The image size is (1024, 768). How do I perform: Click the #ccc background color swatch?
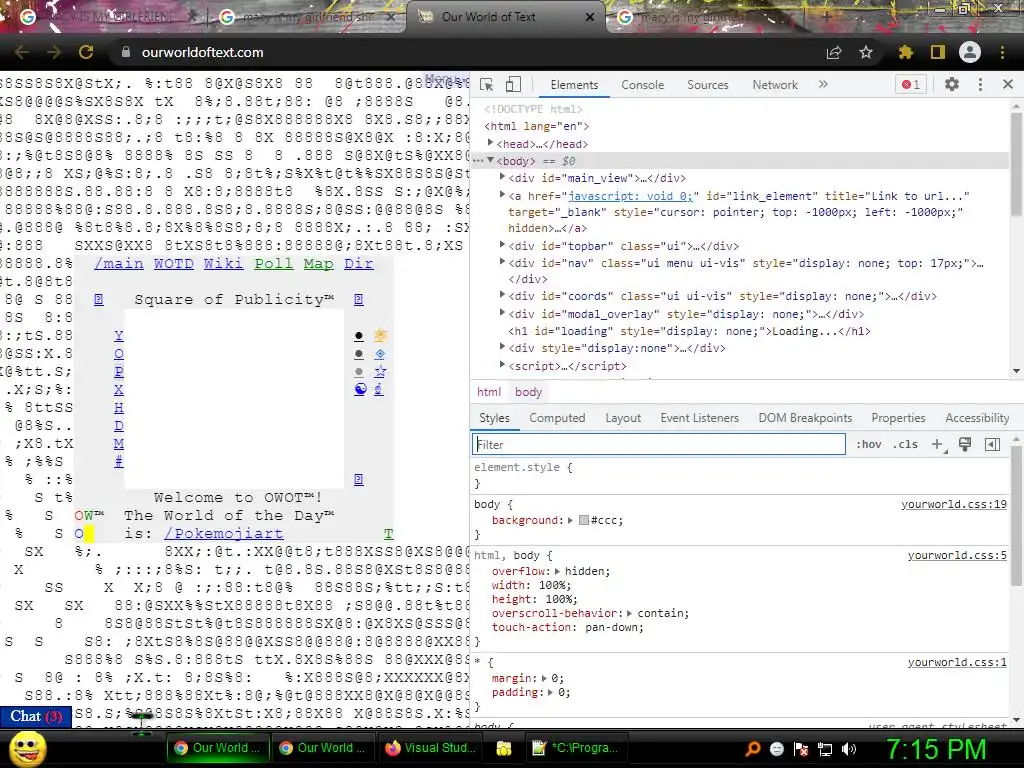(584, 520)
